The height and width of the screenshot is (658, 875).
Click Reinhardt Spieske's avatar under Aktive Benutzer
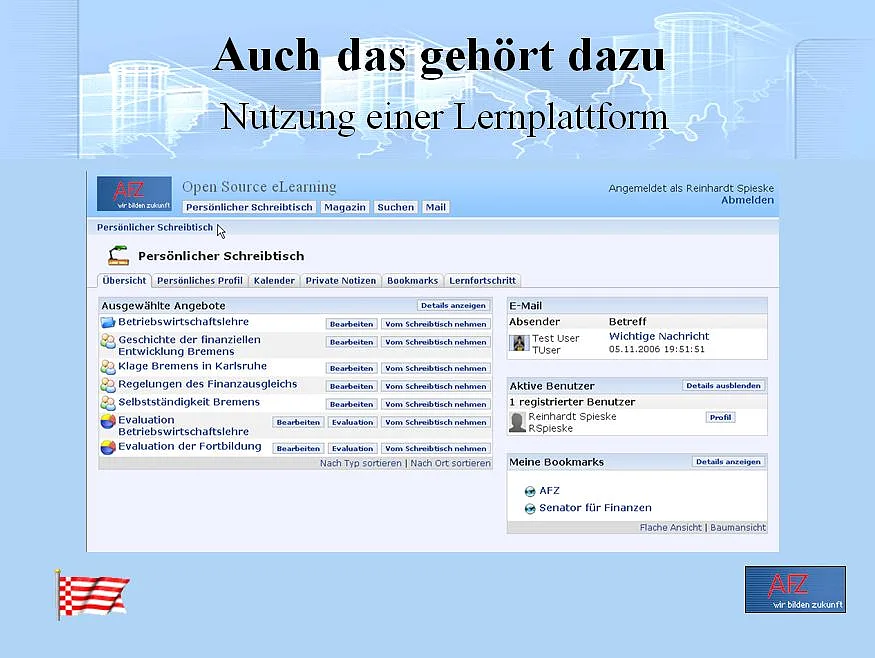[517, 422]
